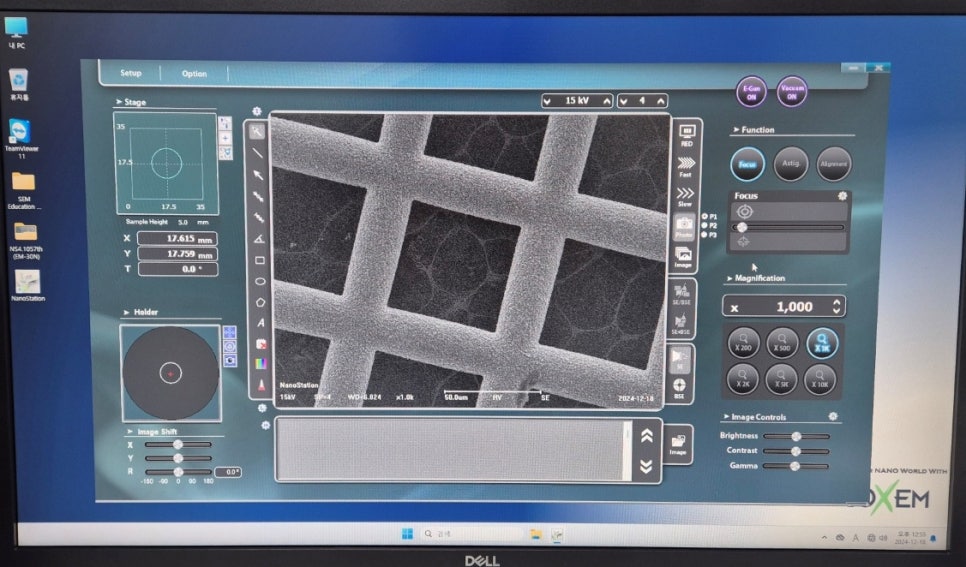Click thumbnail strip up double-chevron
The height and width of the screenshot is (567, 966).
pyautogui.click(x=646, y=436)
